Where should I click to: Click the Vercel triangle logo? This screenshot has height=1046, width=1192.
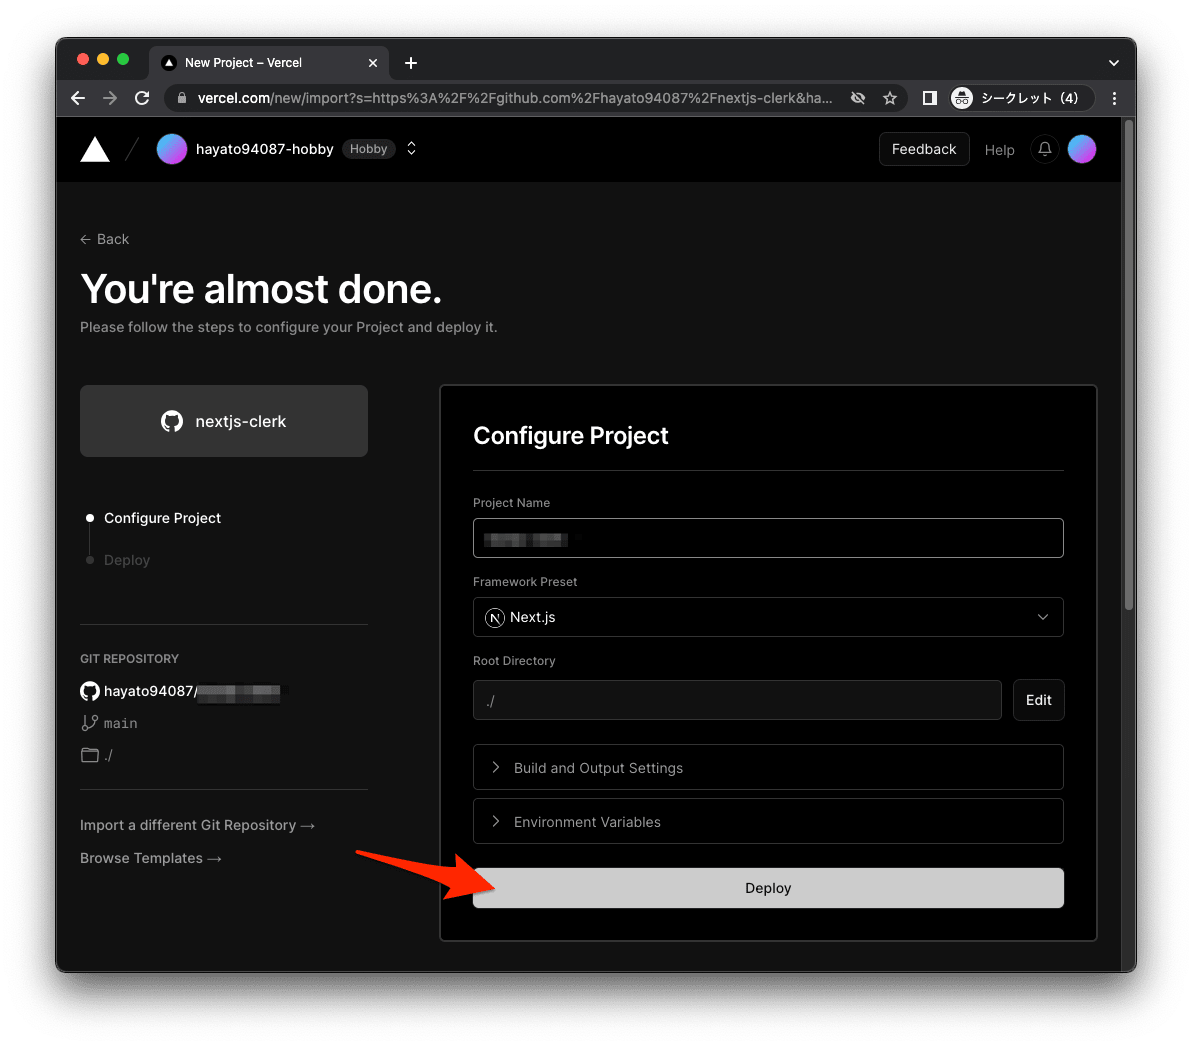tap(95, 149)
